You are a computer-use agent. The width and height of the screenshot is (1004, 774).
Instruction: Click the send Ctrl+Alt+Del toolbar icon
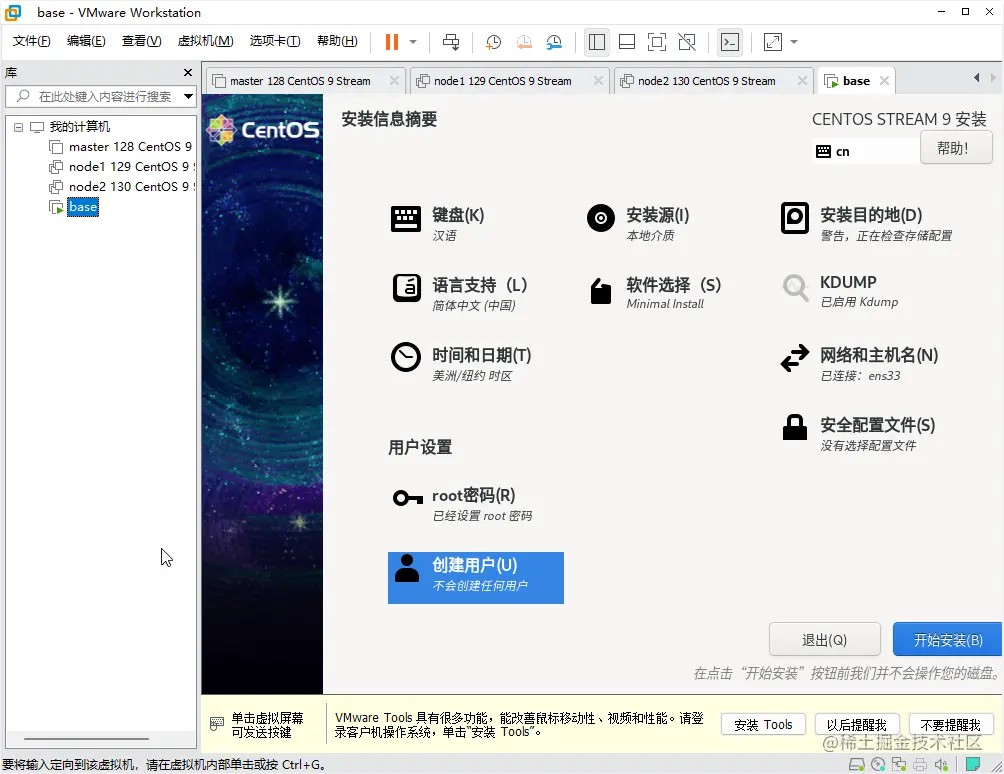coord(451,42)
